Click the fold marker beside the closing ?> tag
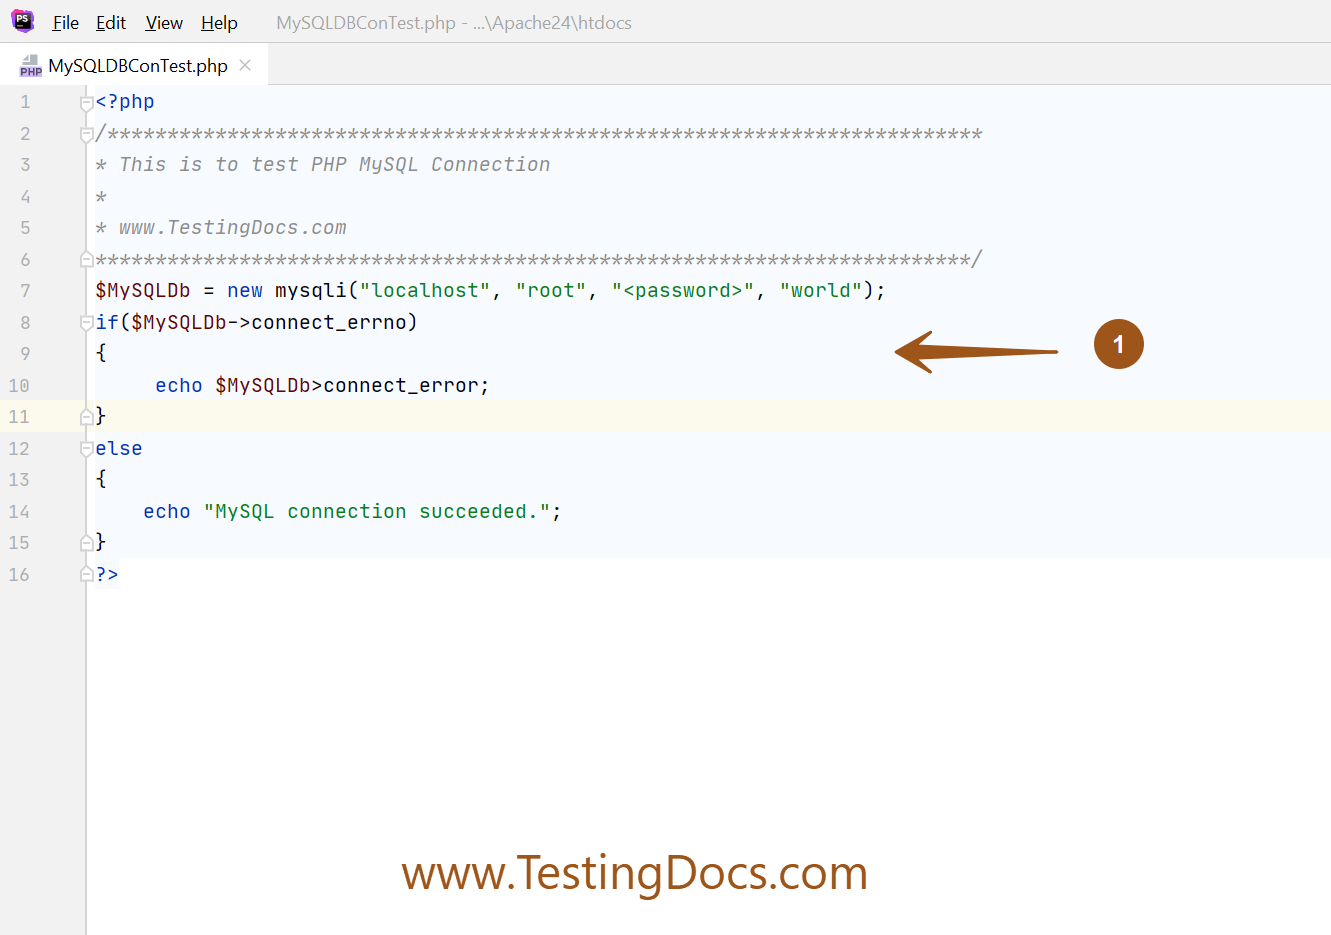The height and width of the screenshot is (935, 1331). [x=86, y=574]
